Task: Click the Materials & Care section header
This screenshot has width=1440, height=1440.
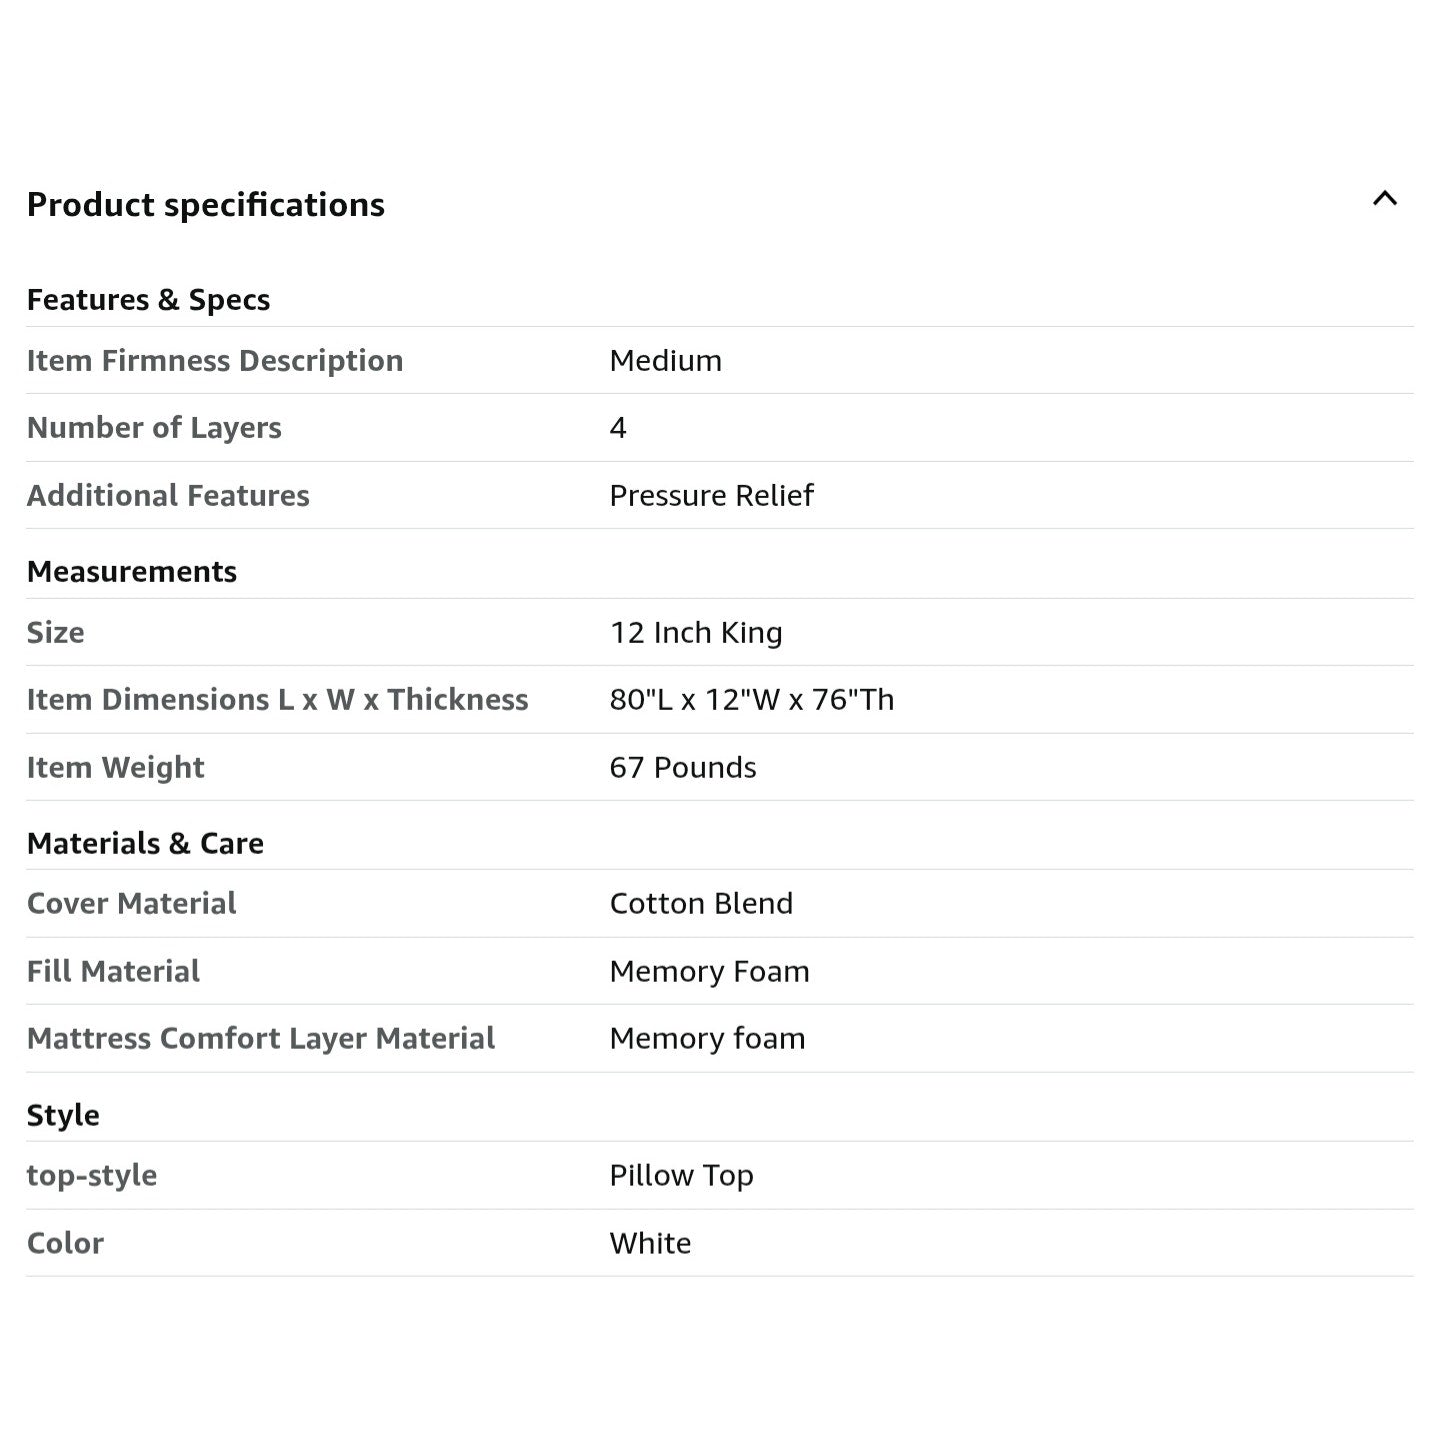Action: point(145,844)
